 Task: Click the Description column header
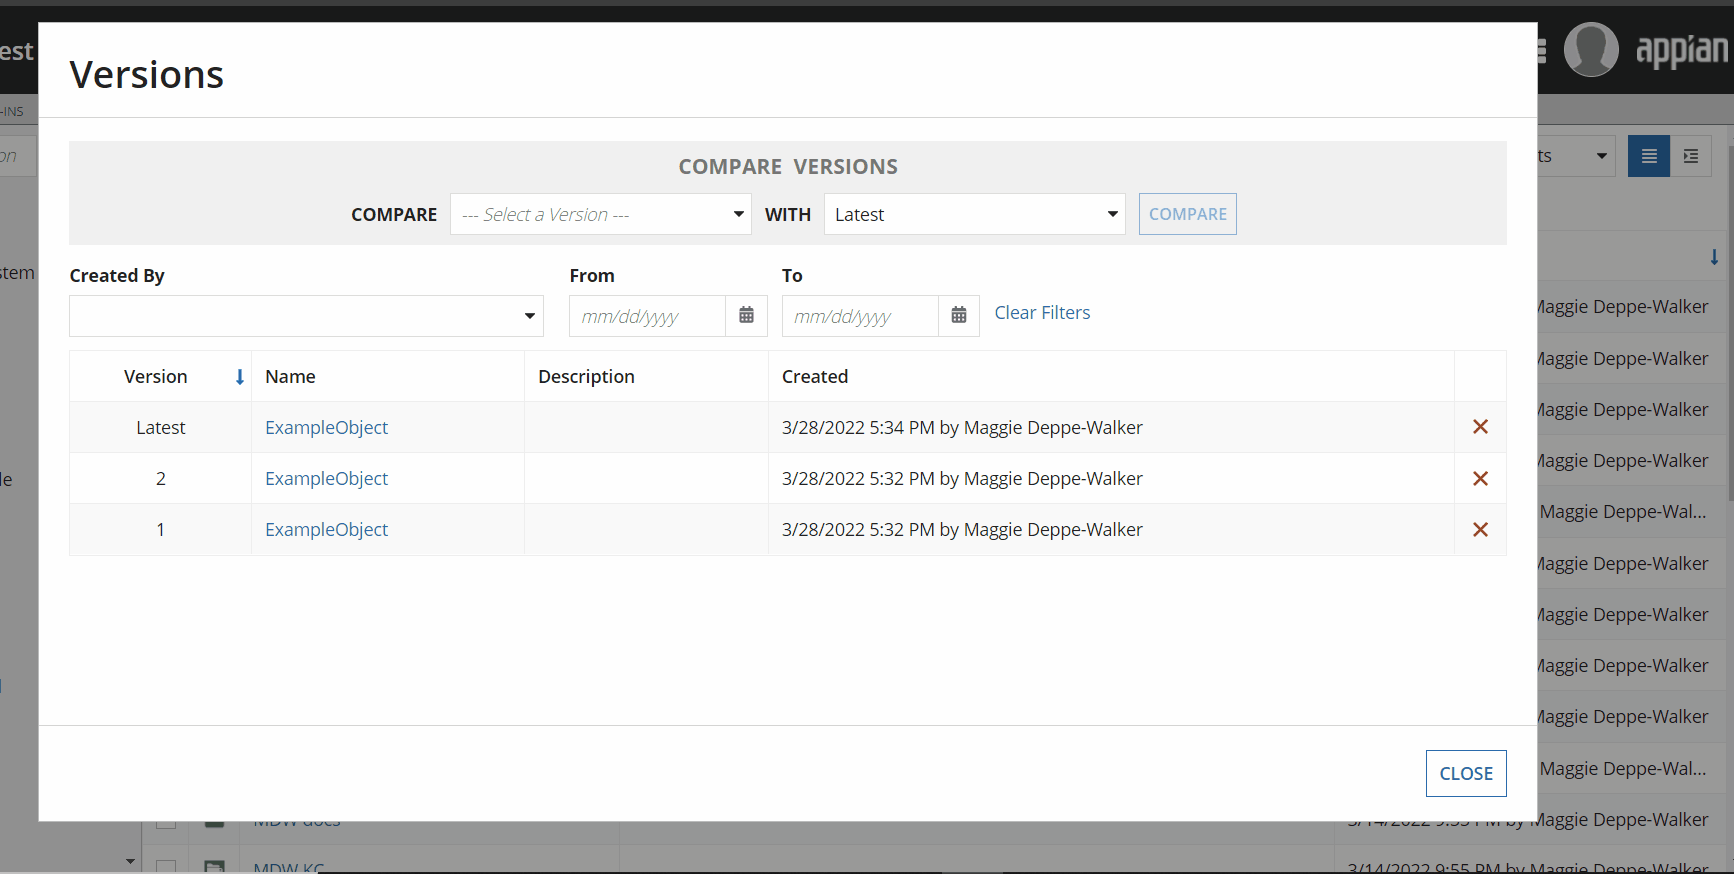click(x=586, y=376)
